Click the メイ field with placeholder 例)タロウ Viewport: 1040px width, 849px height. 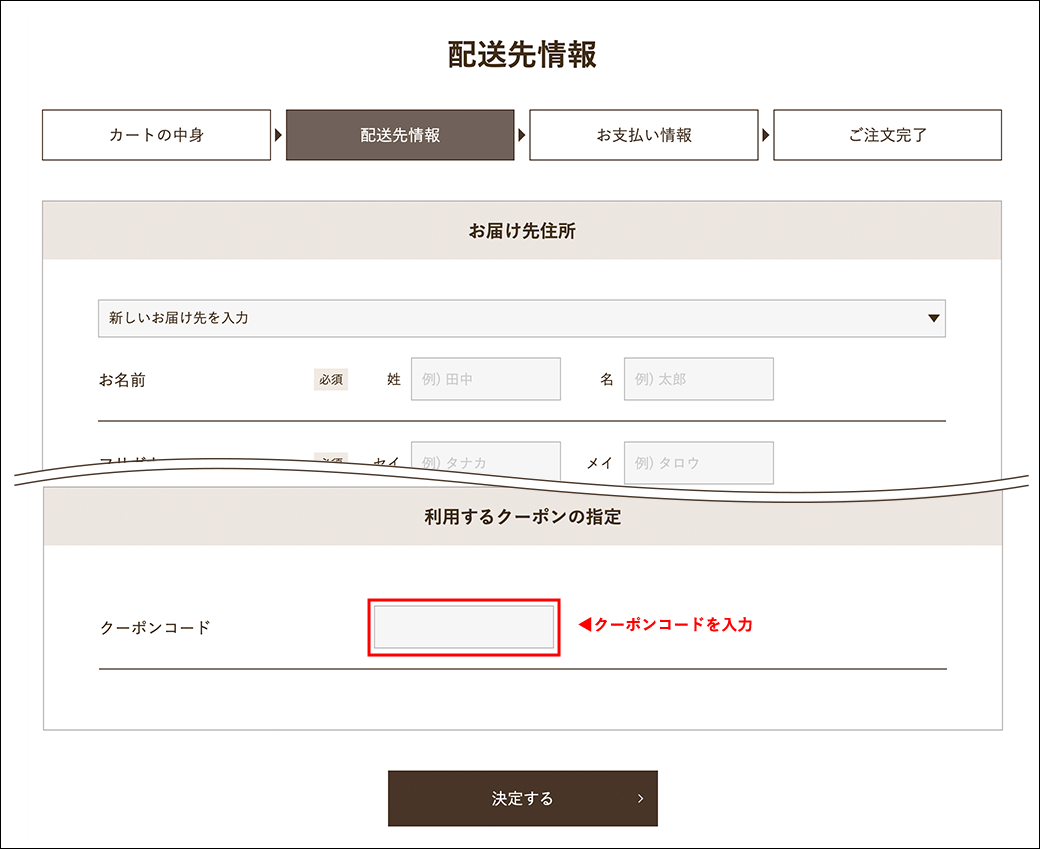point(698,462)
